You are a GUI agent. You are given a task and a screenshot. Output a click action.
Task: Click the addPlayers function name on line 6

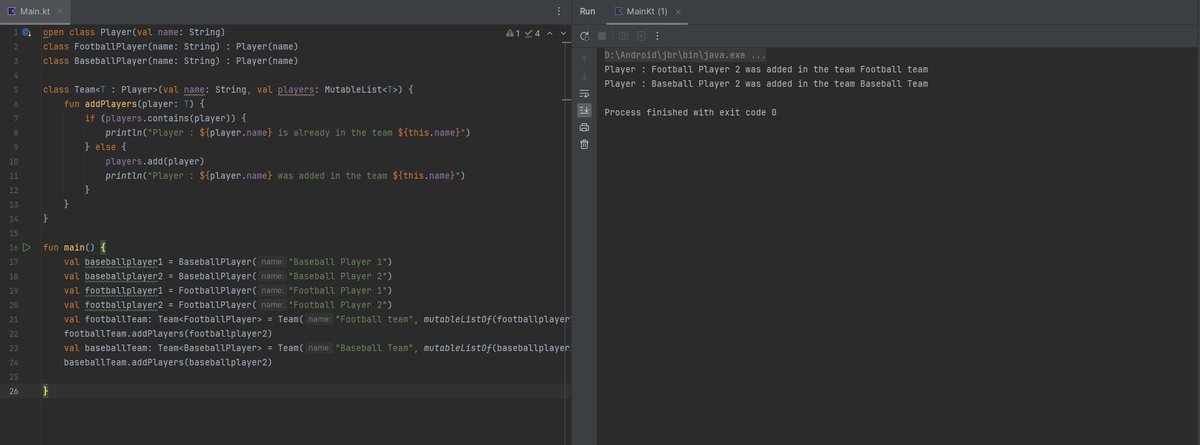pyautogui.click(x=112, y=104)
